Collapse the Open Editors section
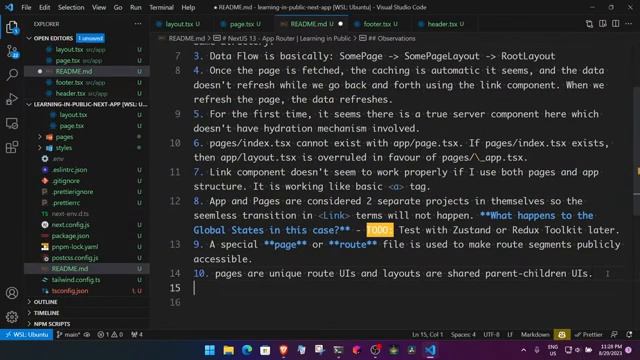Viewport: 640px width, 360px height. pos(29,38)
